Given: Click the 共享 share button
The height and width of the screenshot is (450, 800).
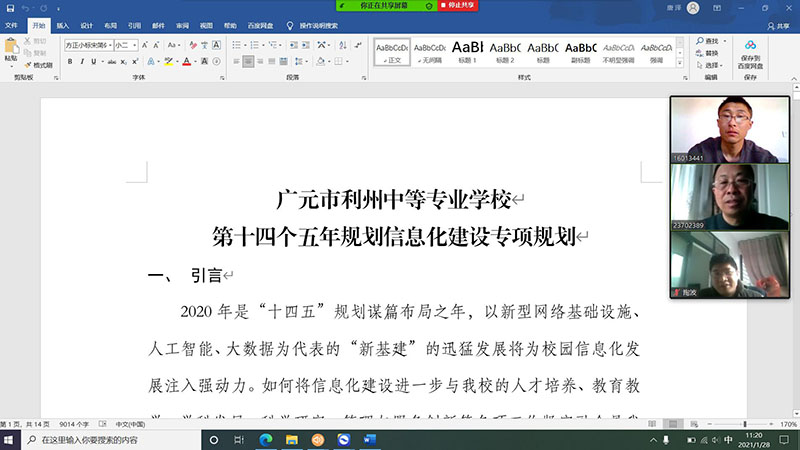Looking at the screenshot, I should 777,25.
